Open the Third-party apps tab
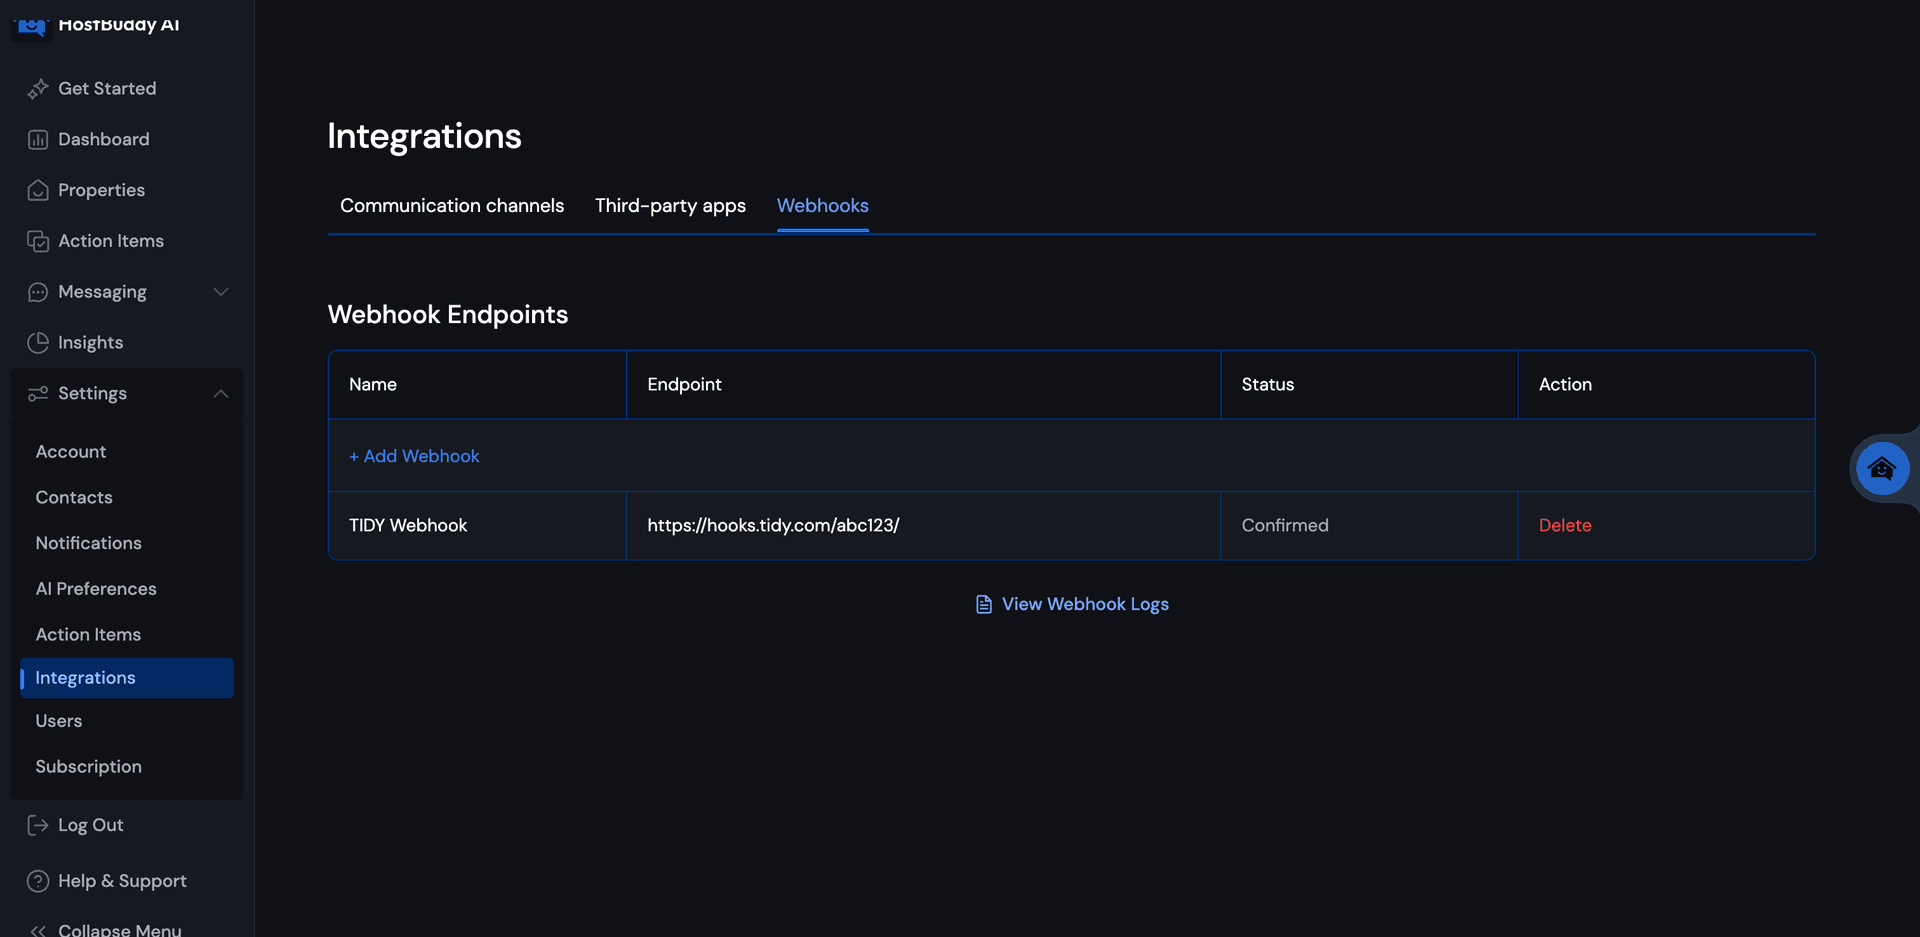 (670, 206)
